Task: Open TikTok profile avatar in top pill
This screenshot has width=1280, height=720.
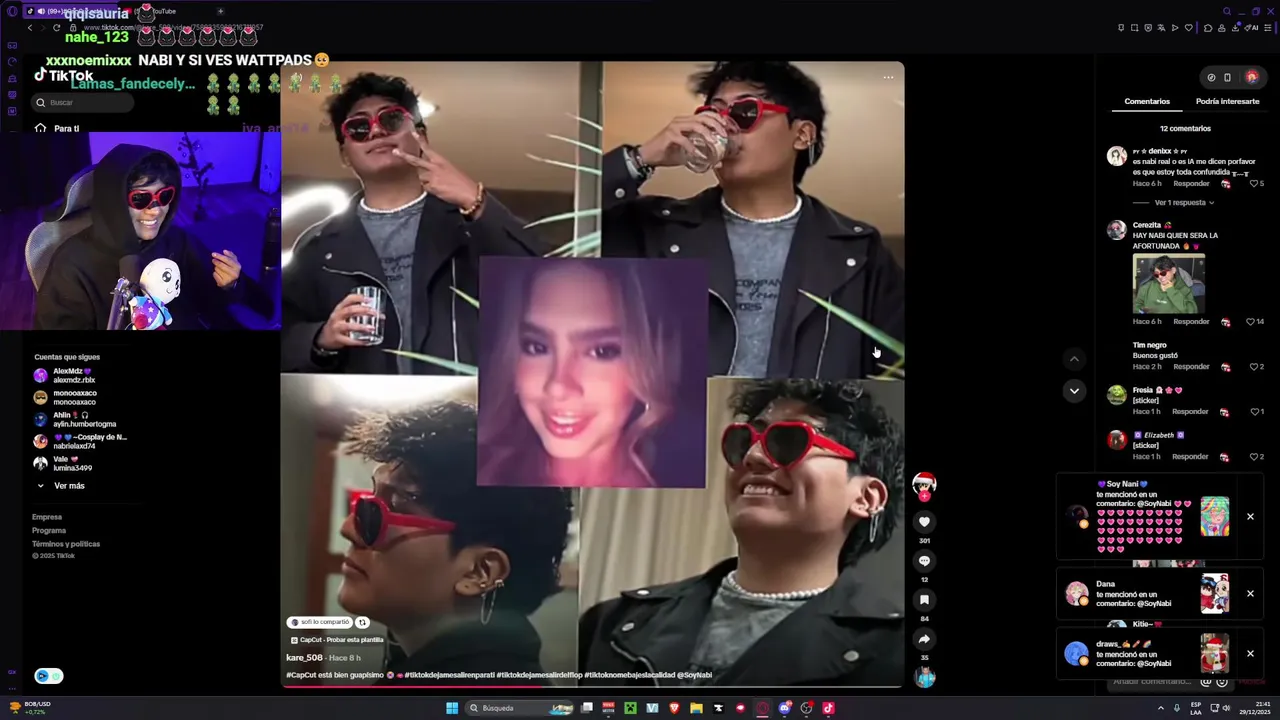Action: click(x=1251, y=77)
